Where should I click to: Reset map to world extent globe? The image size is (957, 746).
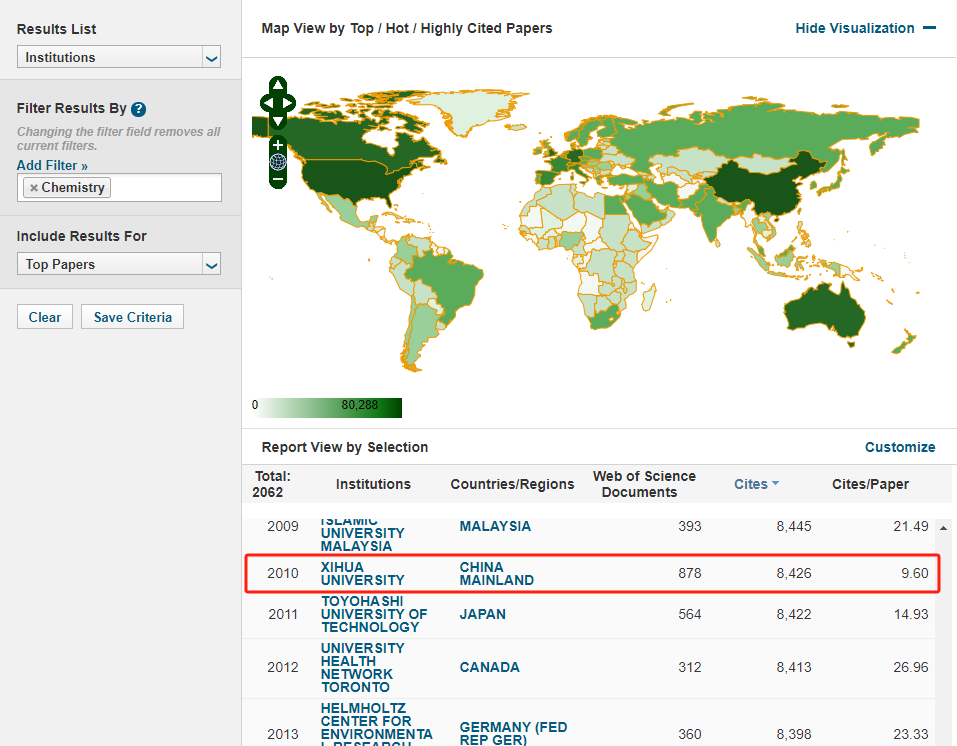click(x=278, y=162)
